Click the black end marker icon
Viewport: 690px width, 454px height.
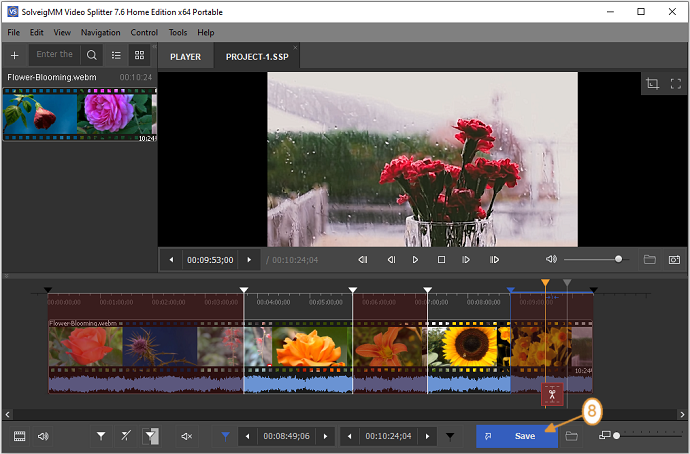450,436
